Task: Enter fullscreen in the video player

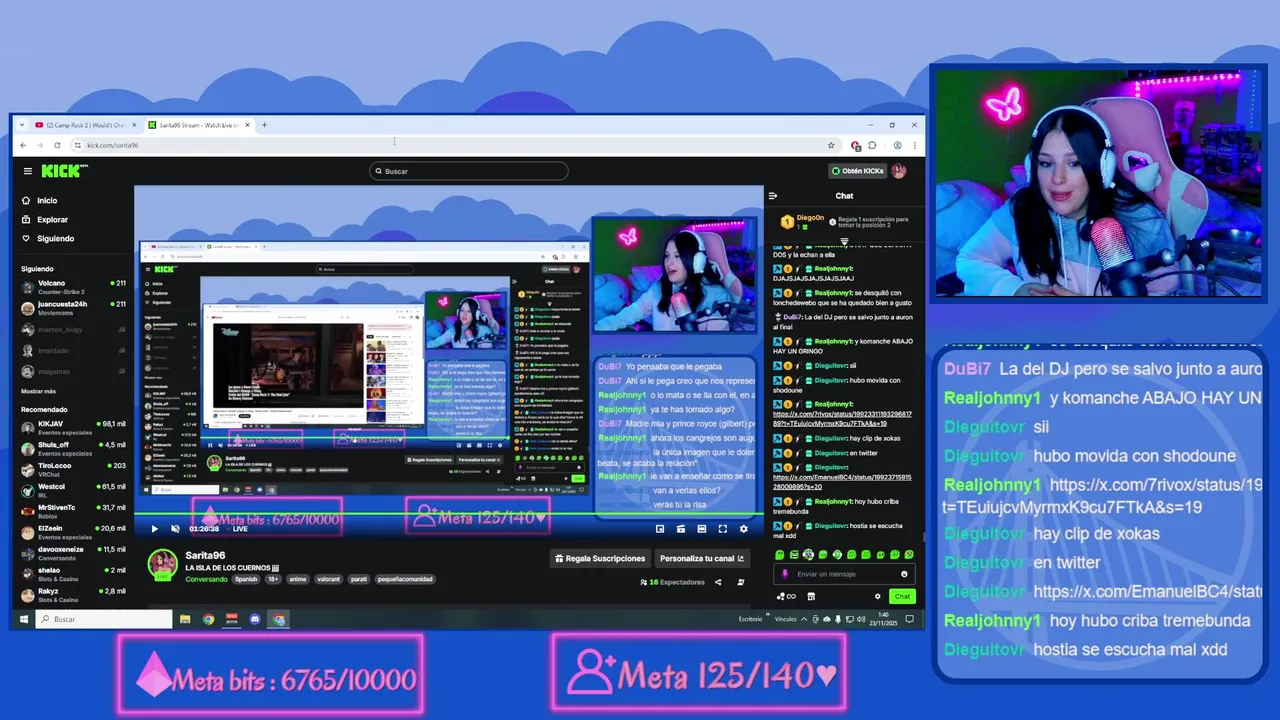Action: (x=723, y=529)
